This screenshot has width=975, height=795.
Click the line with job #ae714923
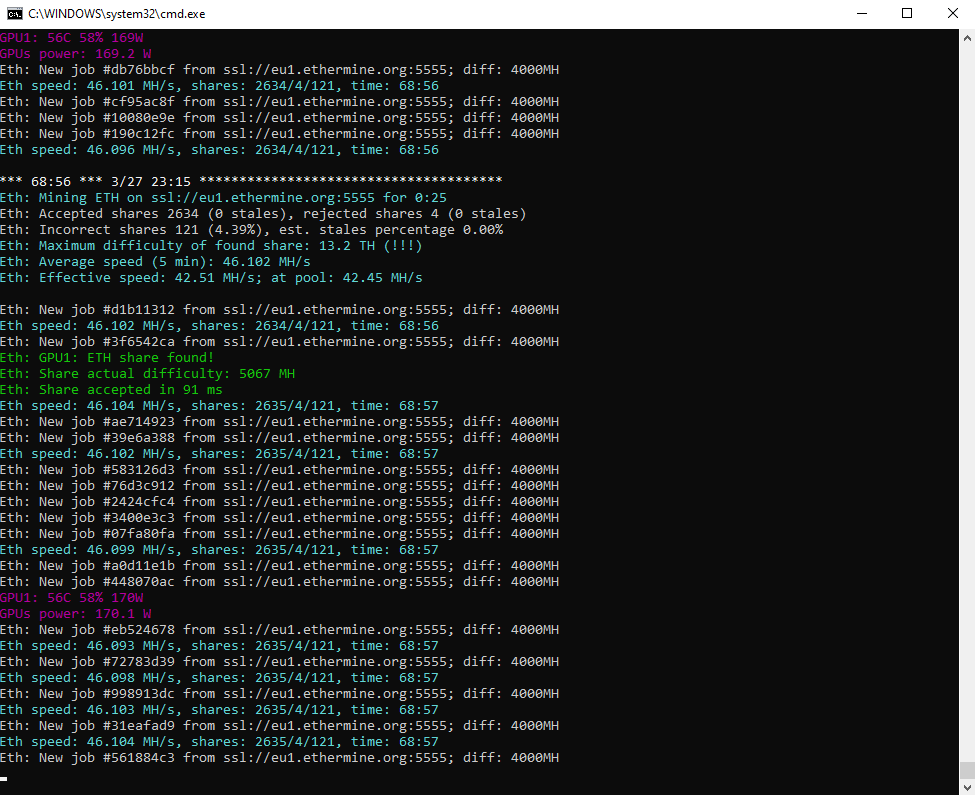[279, 422]
